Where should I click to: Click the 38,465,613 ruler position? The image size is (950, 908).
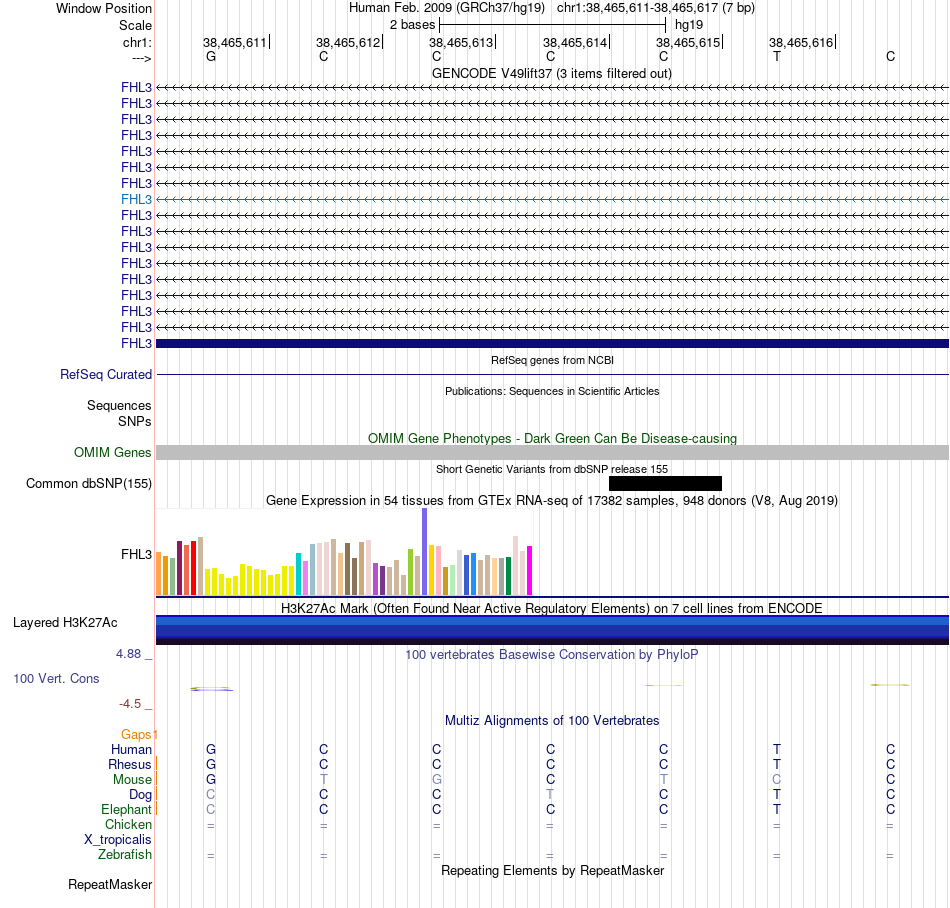point(461,42)
